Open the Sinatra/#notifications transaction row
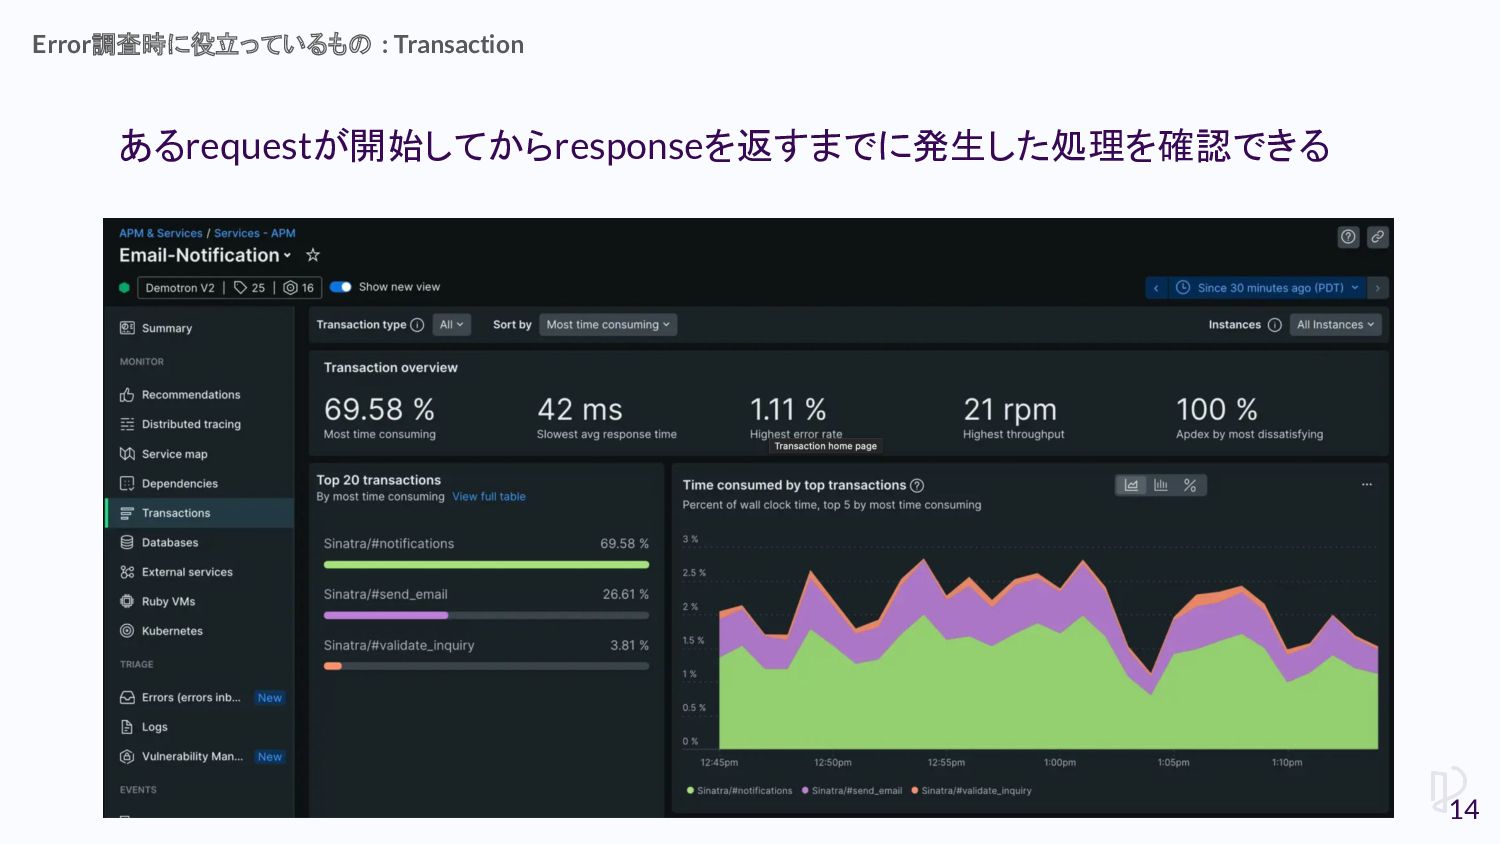 click(x=486, y=552)
